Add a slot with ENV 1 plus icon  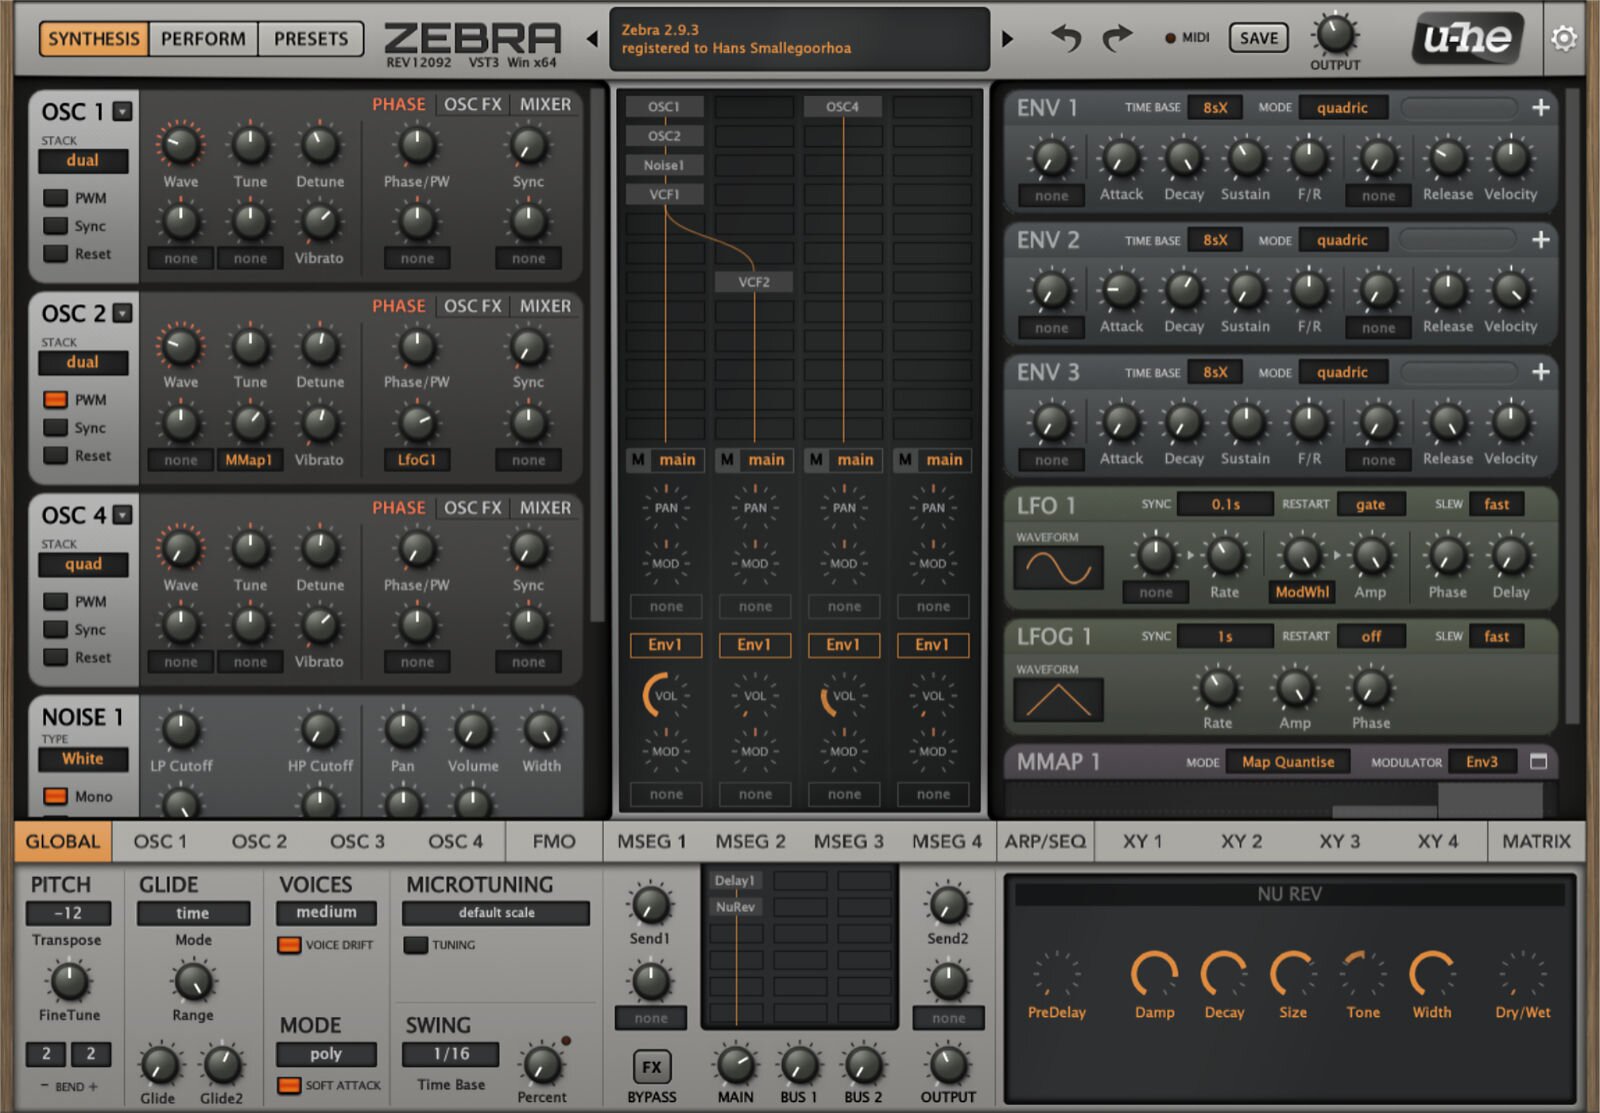pos(1540,108)
